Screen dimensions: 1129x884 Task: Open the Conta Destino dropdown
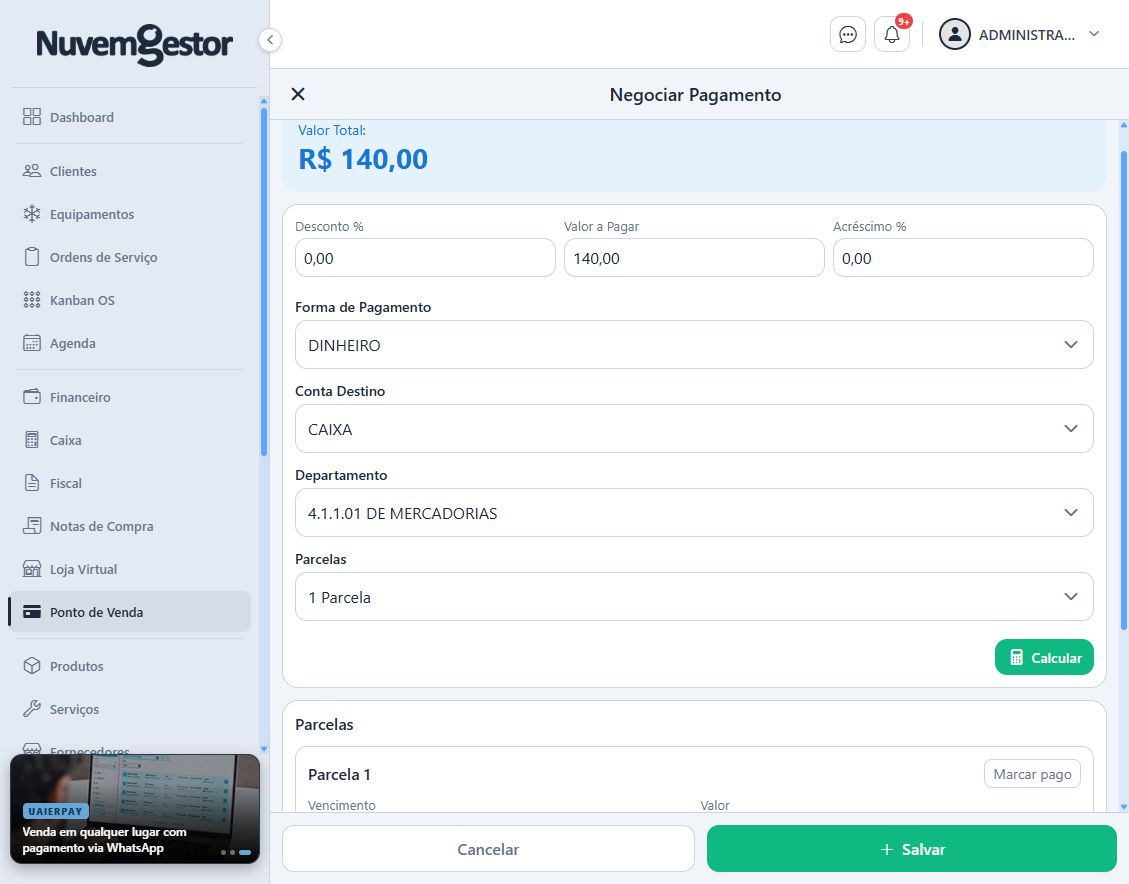point(694,429)
